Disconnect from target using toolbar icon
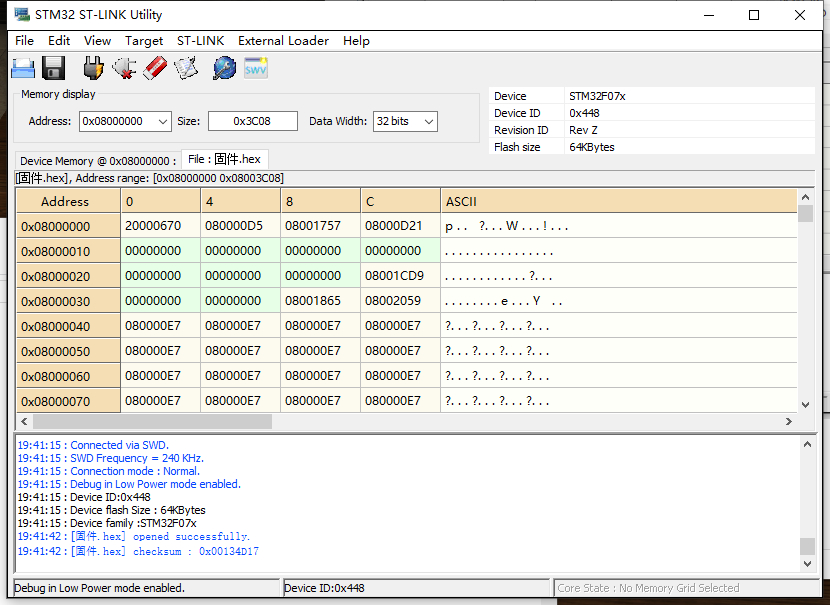830x605 pixels. (124, 68)
